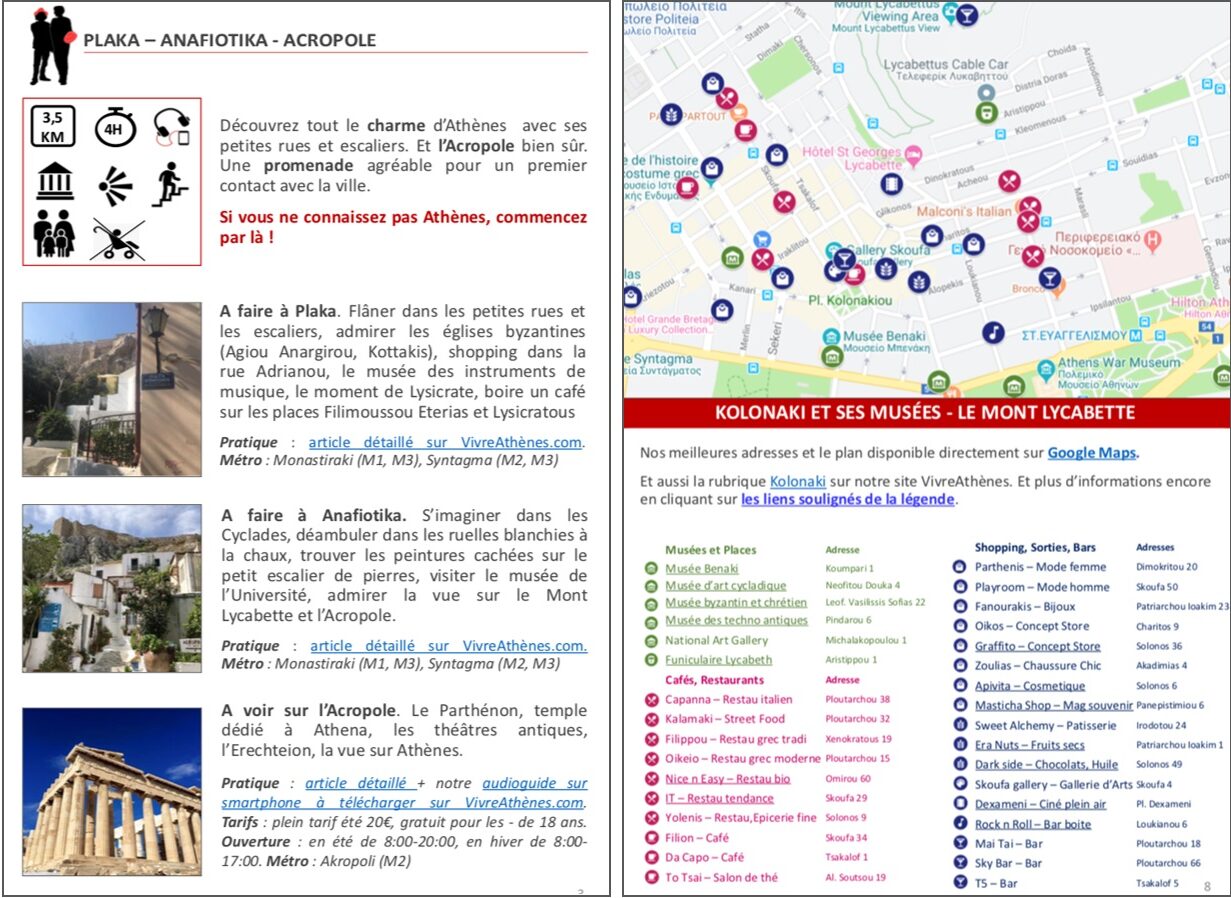Open the Musée Benaki legend link
1231x898 pixels.
[701, 568]
